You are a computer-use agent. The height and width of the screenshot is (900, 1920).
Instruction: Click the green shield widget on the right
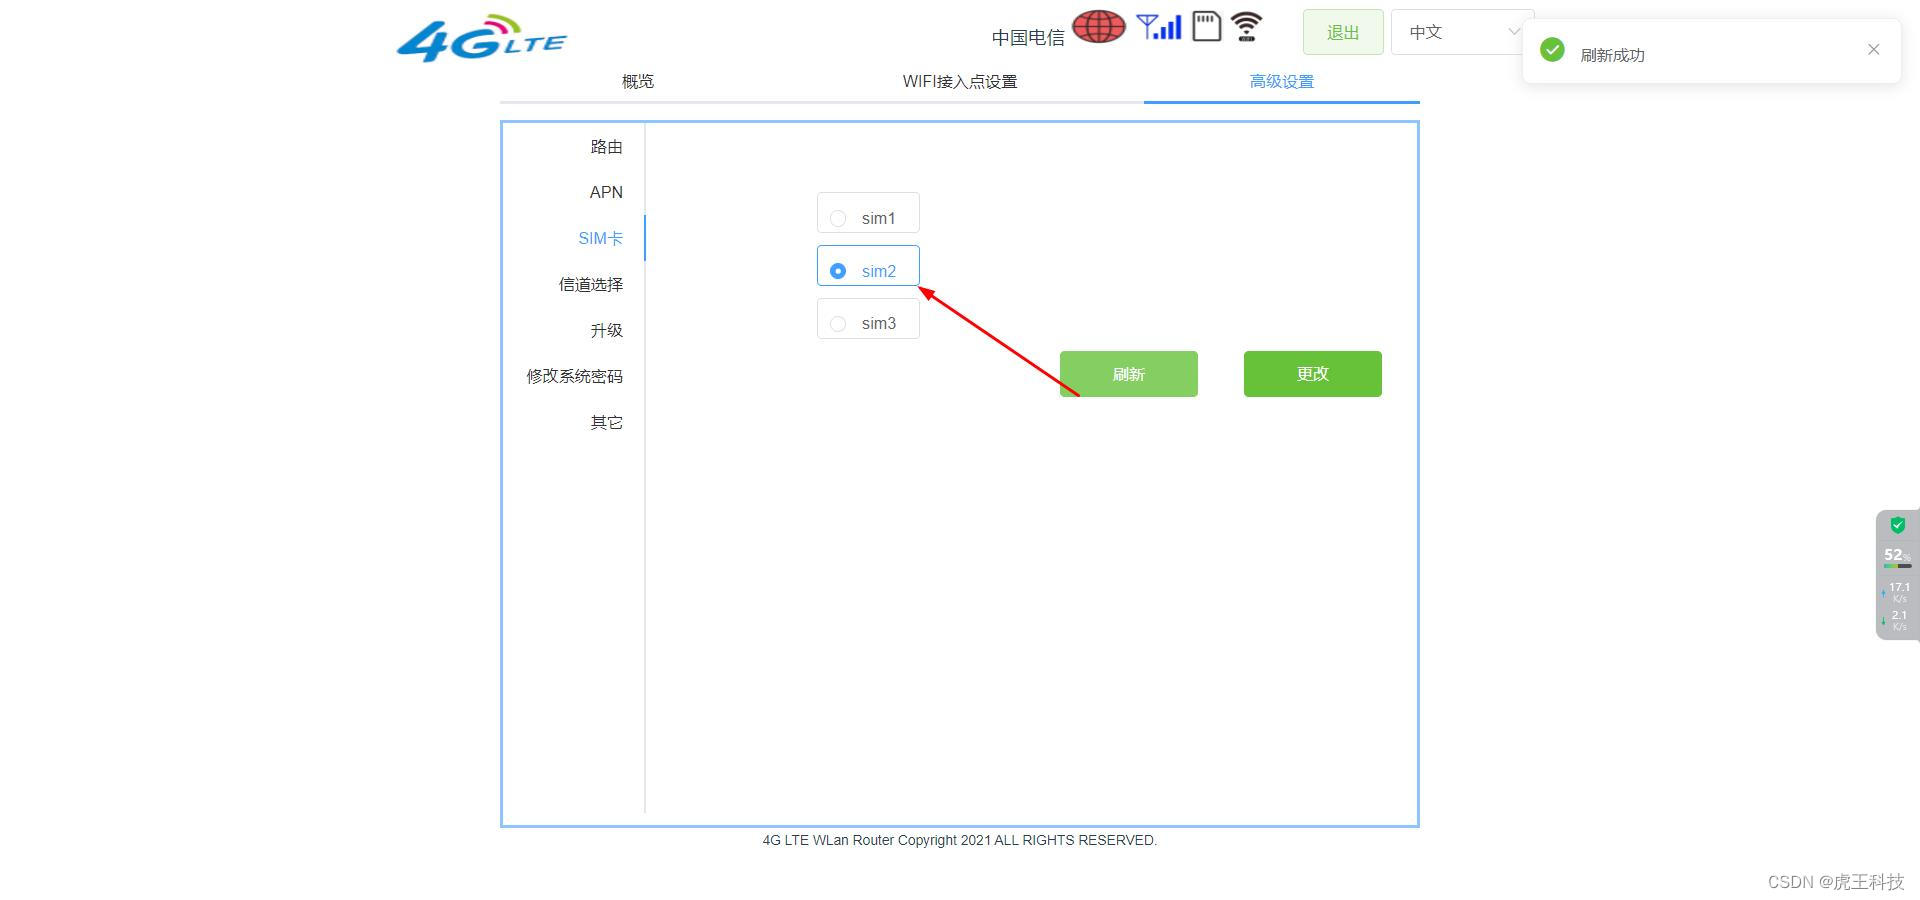pyautogui.click(x=1897, y=524)
